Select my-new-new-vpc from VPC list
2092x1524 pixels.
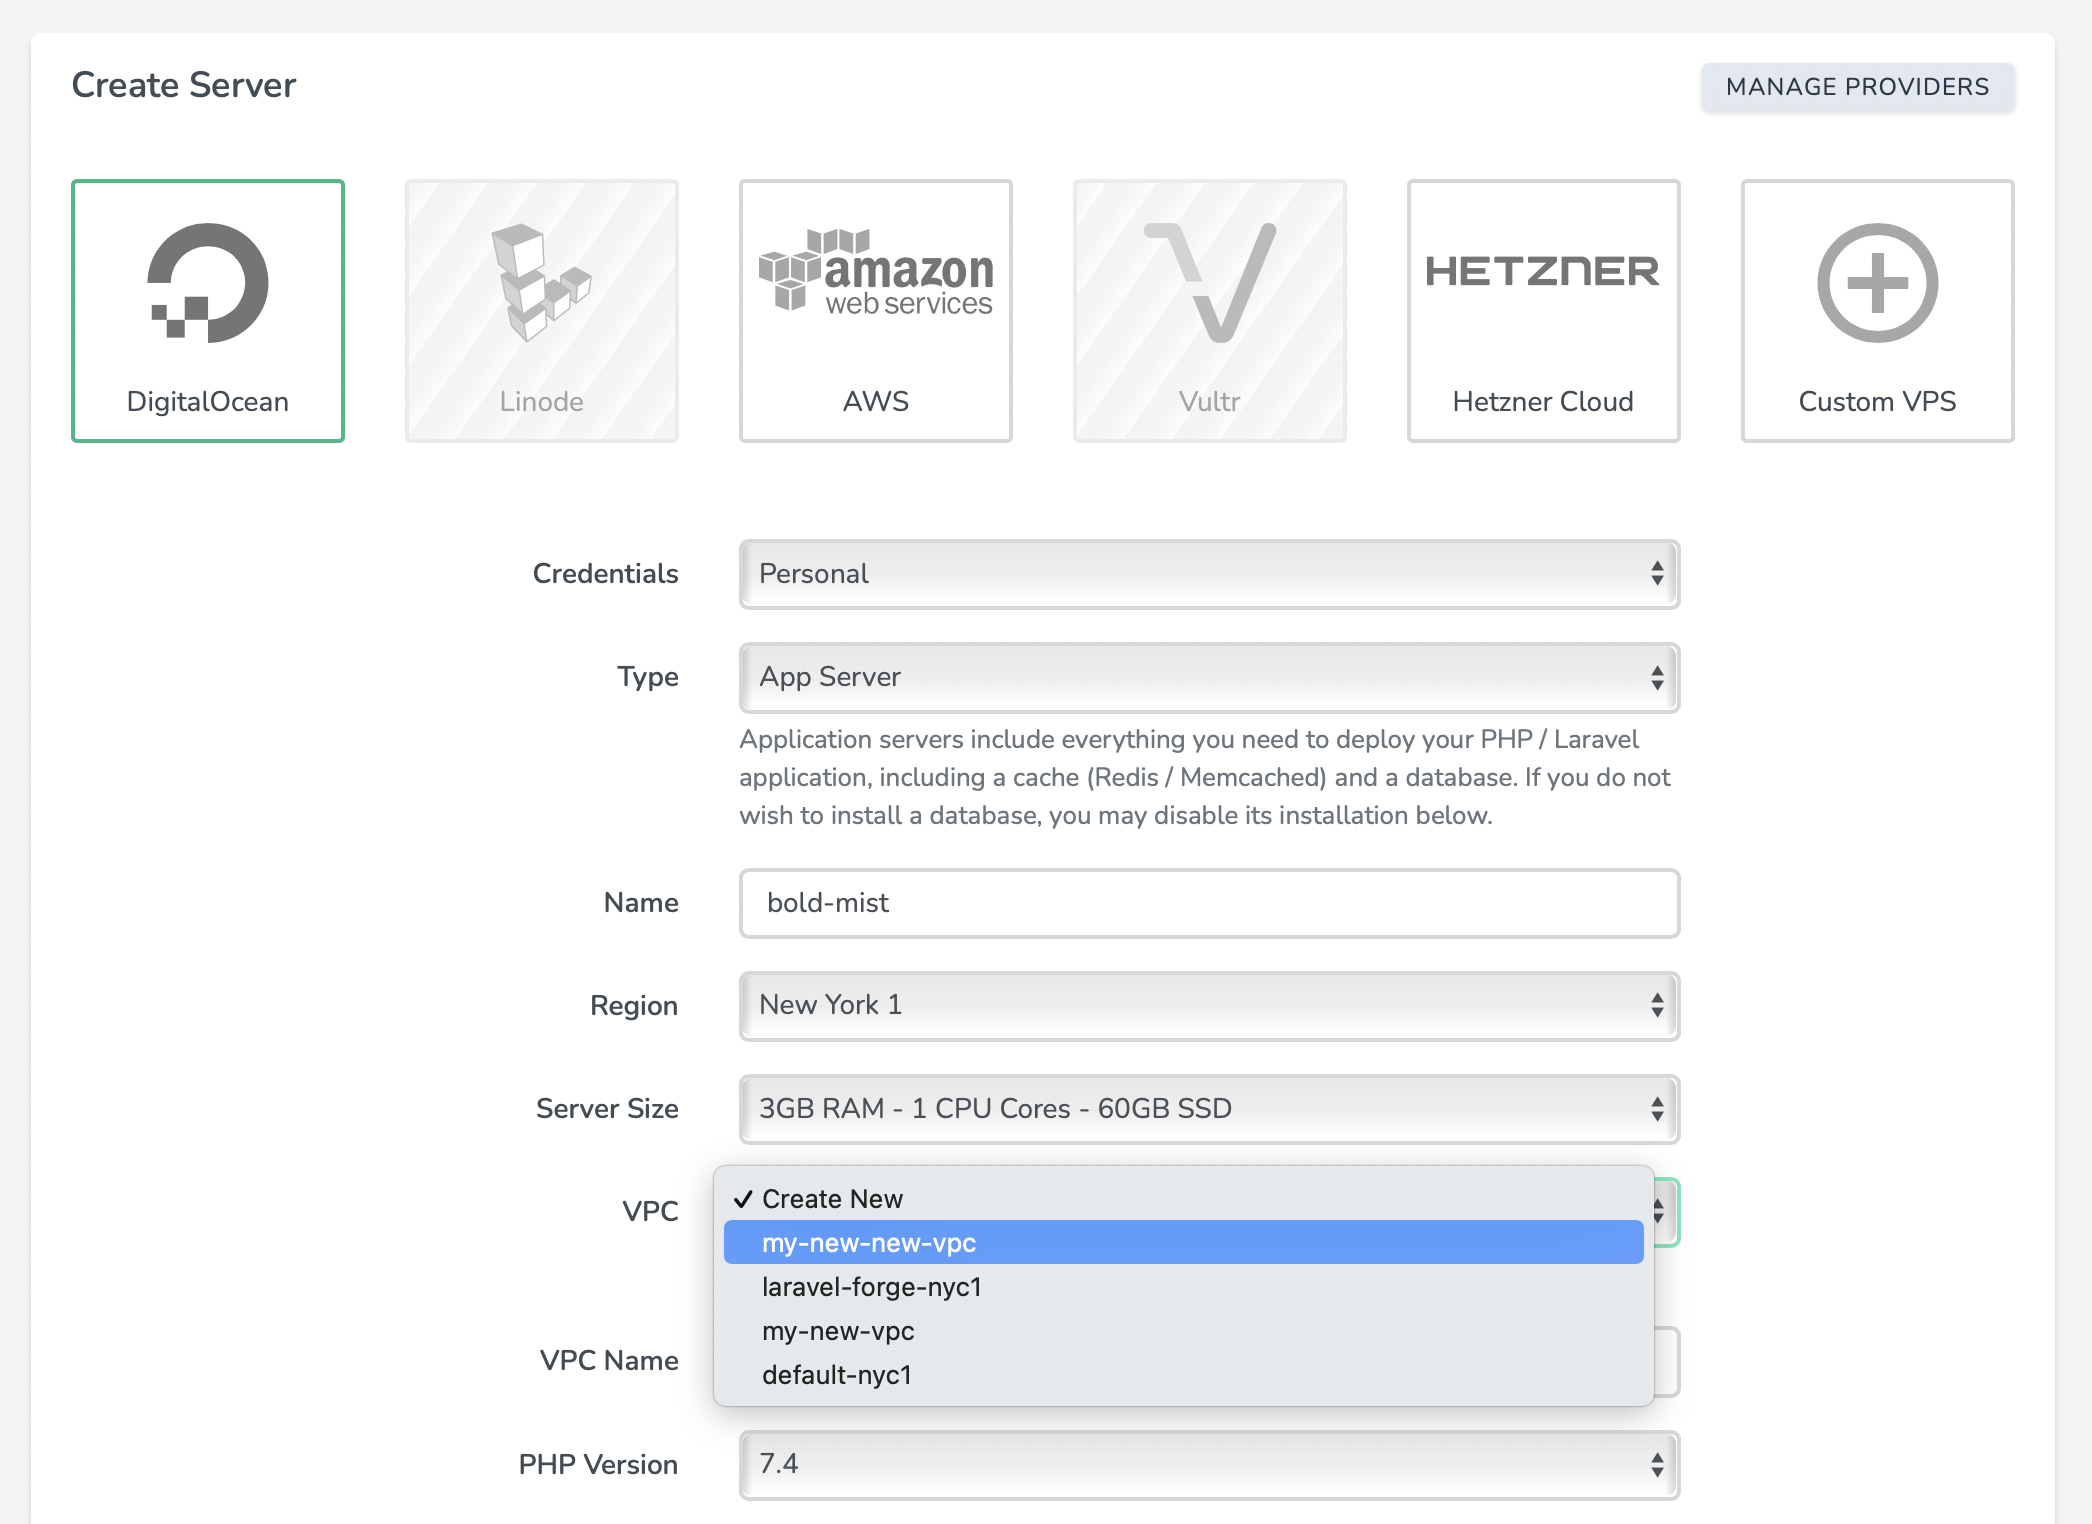1183,1243
